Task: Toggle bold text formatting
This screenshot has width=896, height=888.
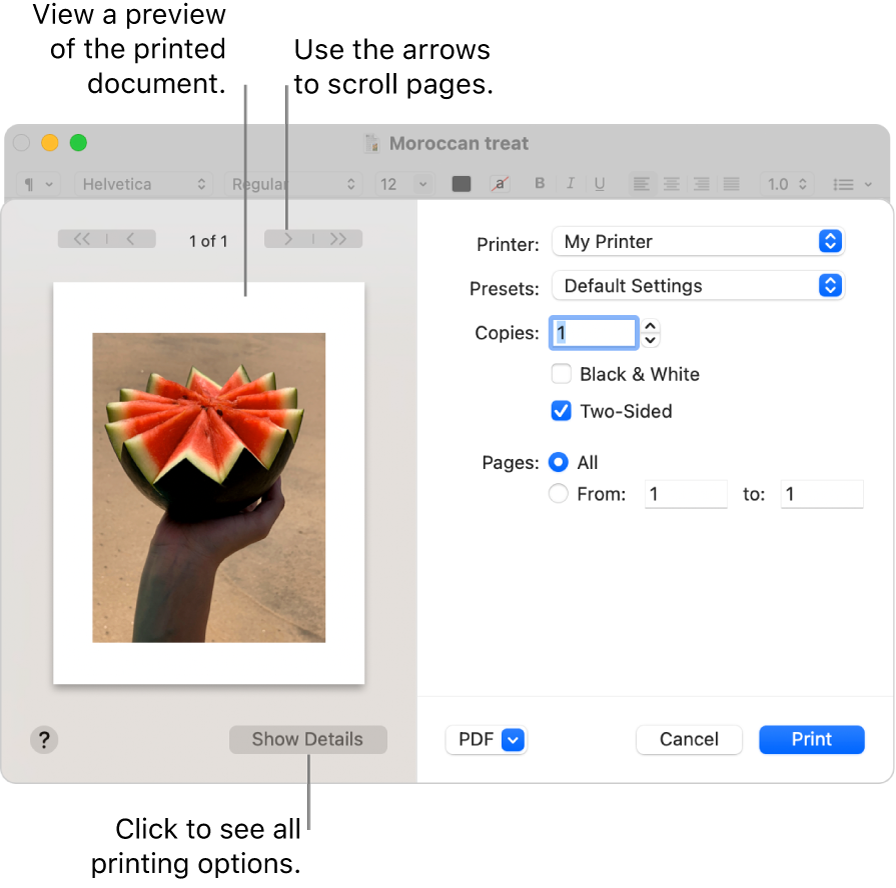Action: 540,184
